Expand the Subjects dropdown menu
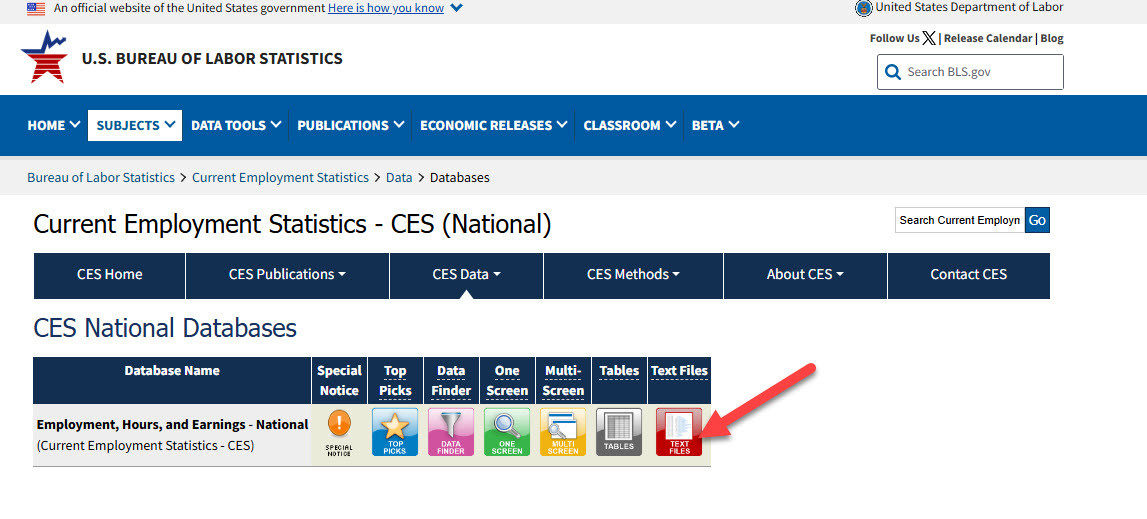Image resolution: width=1147 pixels, height=519 pixels. coord(135,125)
